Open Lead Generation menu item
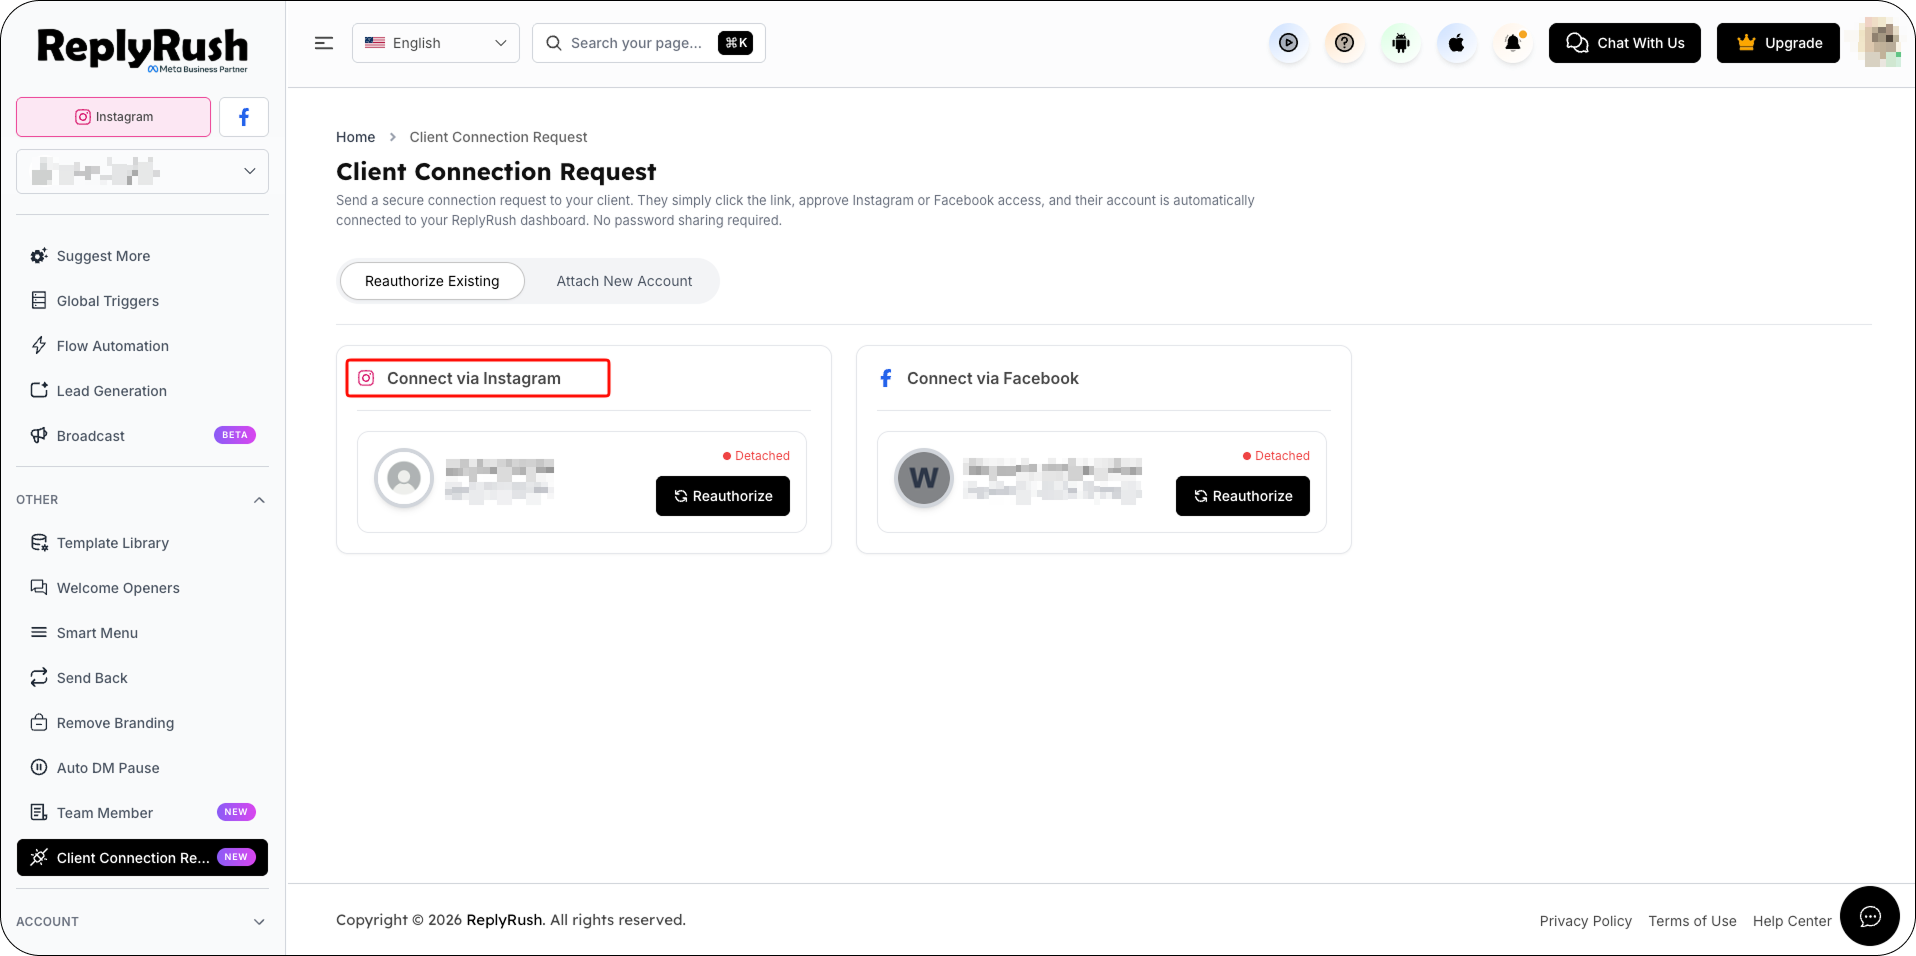 coord(143,391)
